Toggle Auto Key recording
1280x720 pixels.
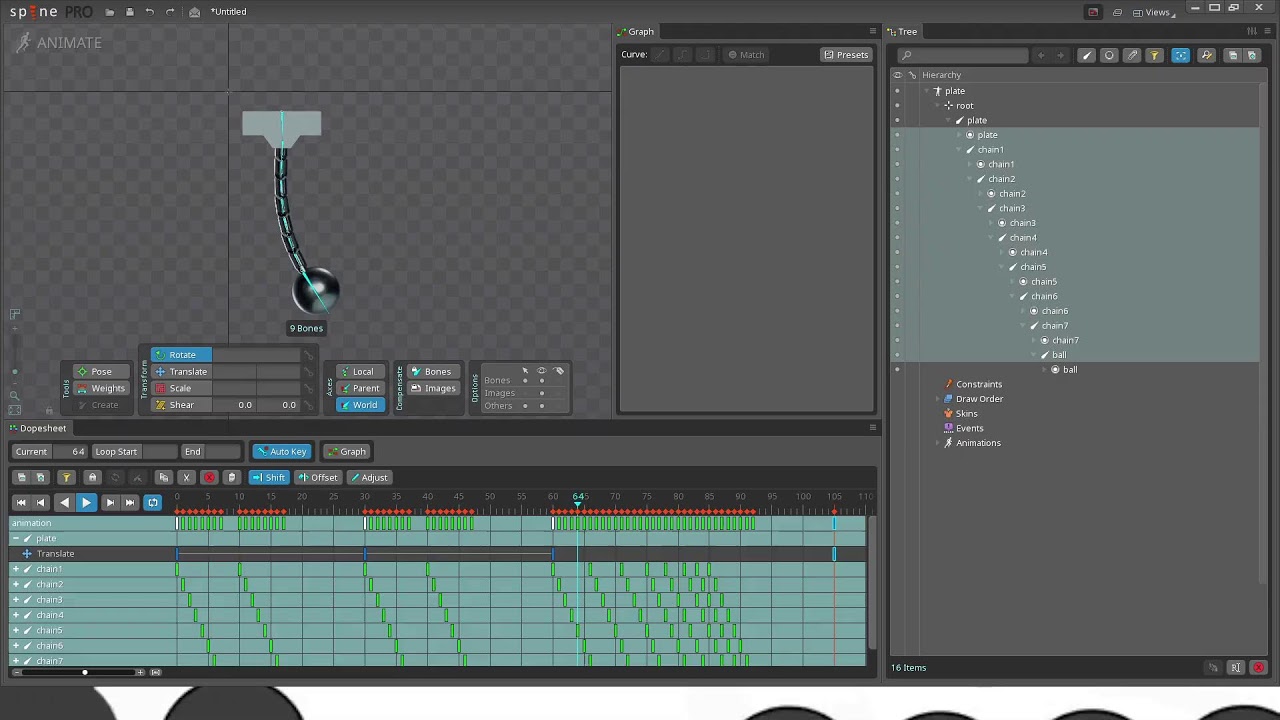[x=281, y=452]
